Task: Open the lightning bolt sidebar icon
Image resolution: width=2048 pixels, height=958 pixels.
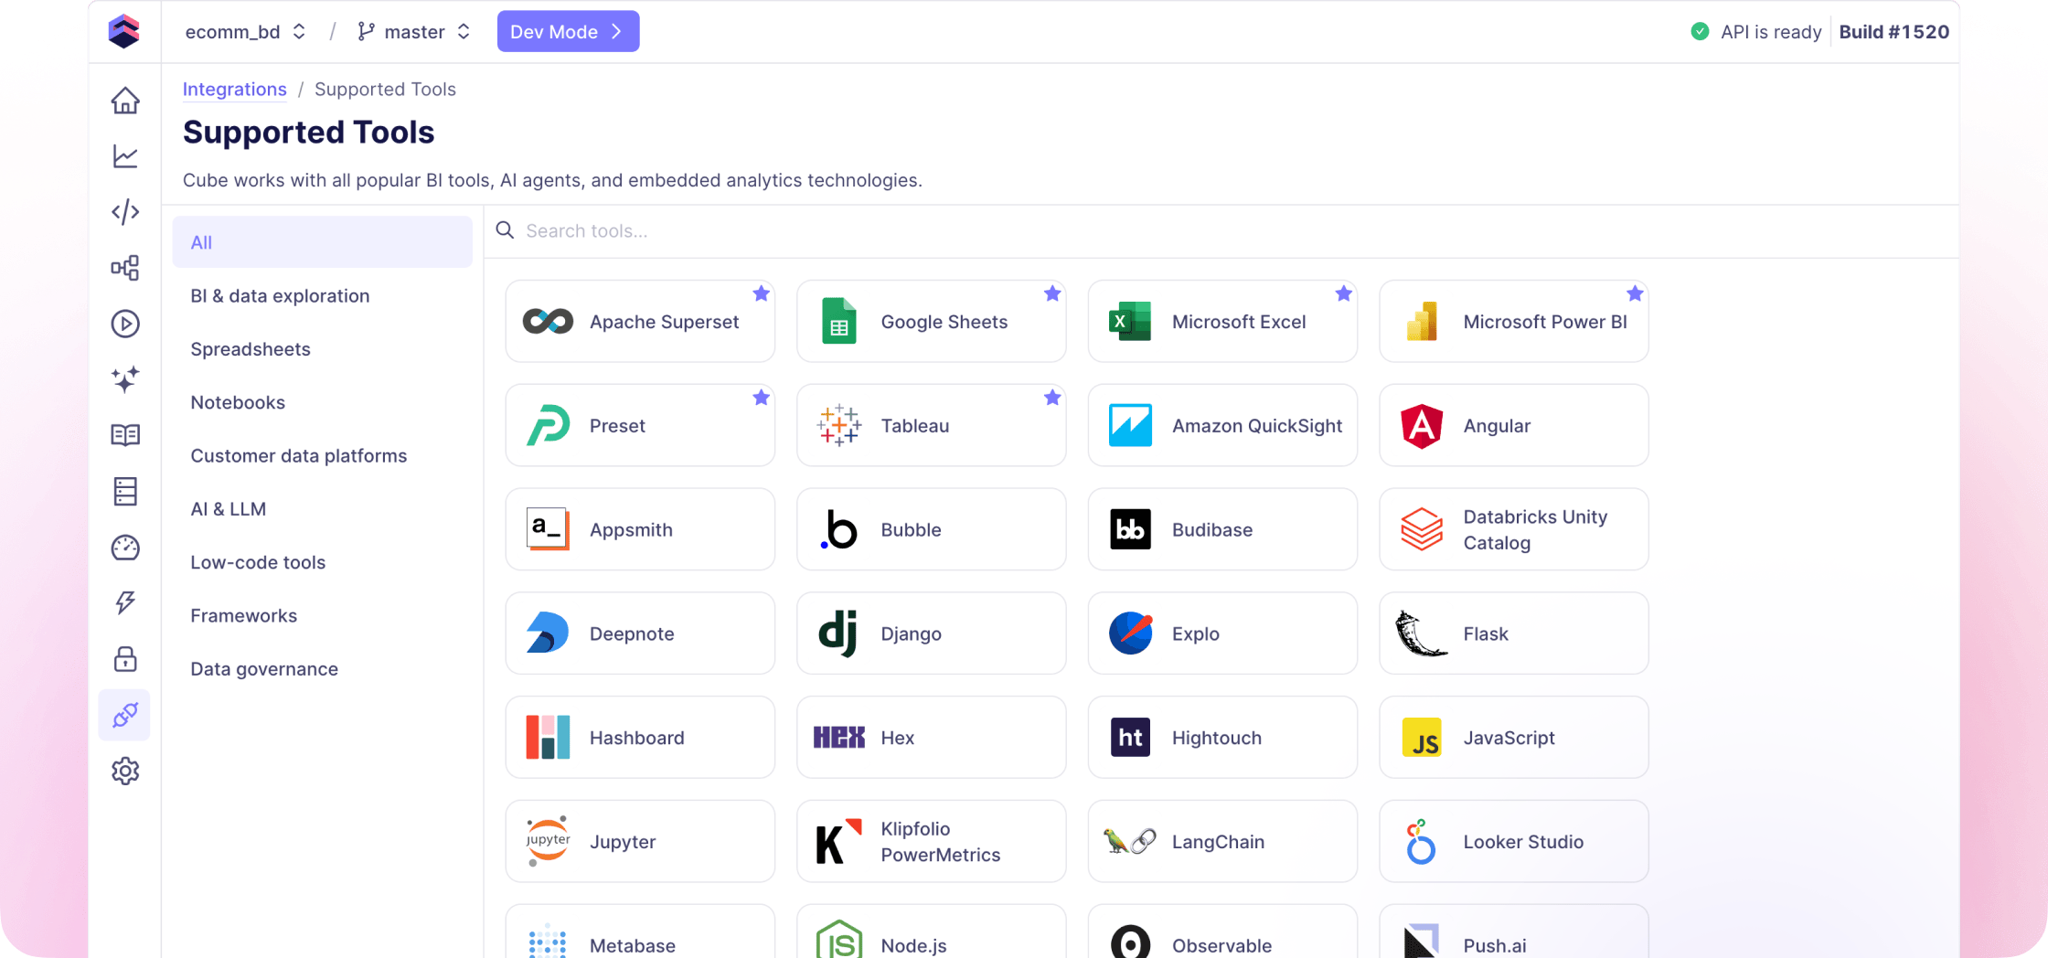Action: pyautogui.click(x=125, y=603)
